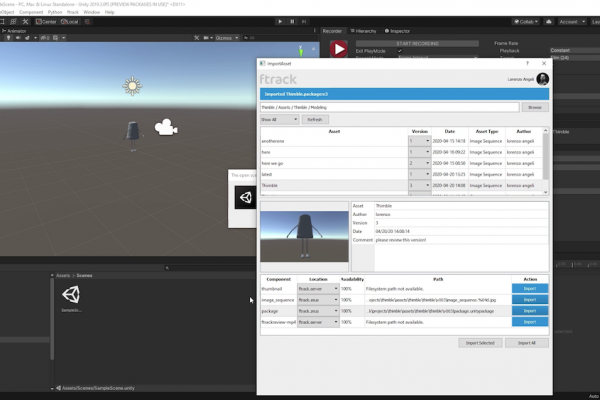Select the latest asset row
Screen dimensions: 600x400
tap(401, 175)
